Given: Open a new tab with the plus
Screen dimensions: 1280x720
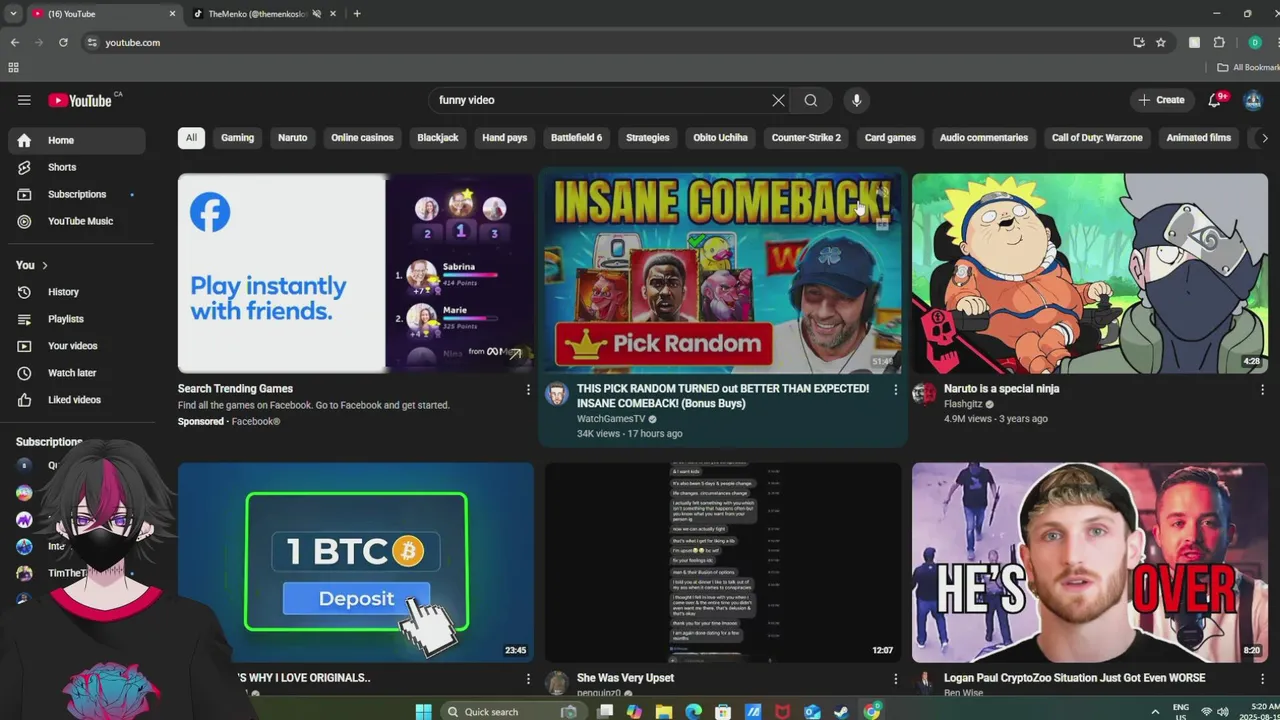Looking at the screenshot, I should 357,14.
